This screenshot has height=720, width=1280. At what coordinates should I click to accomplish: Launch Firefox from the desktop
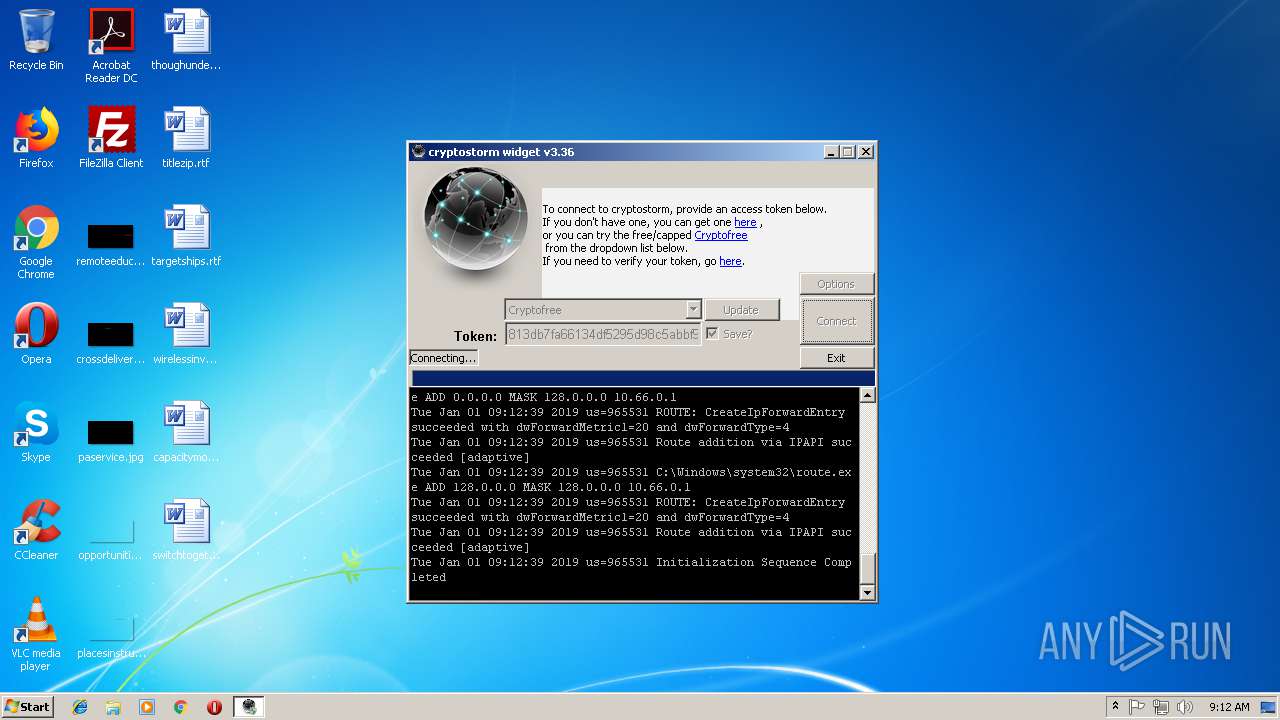(x=36, y=138)
